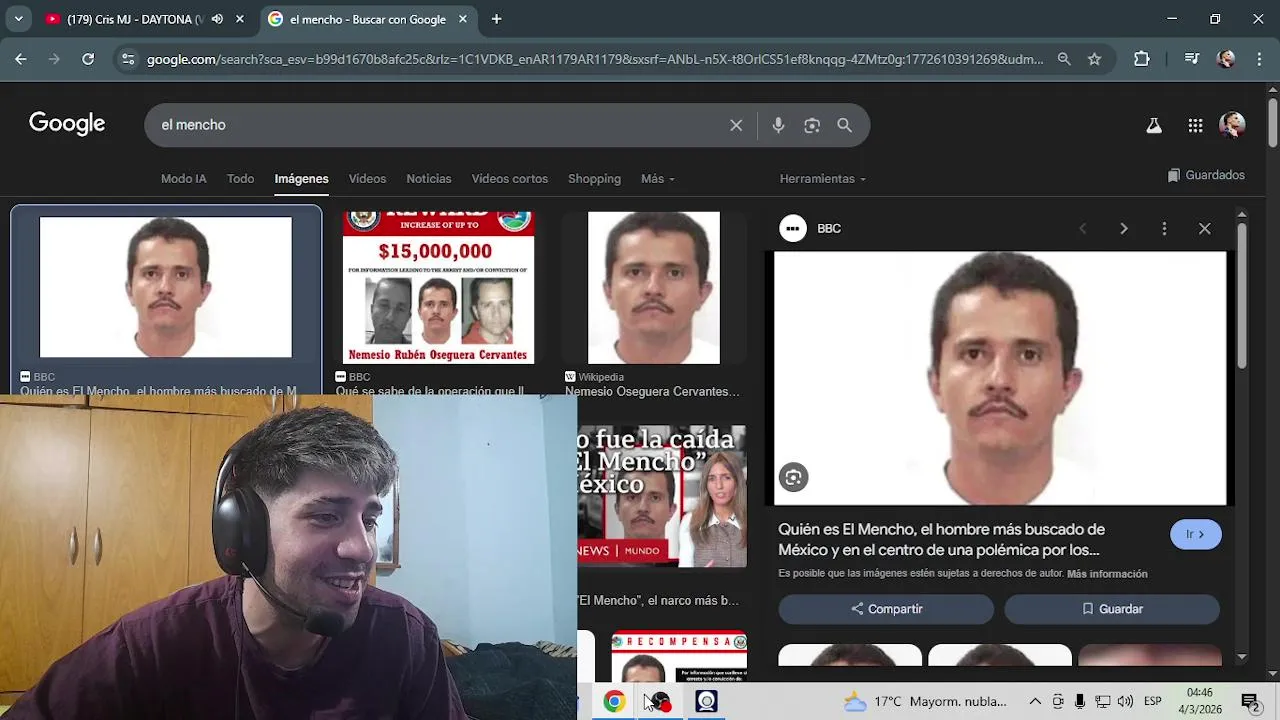Screen dimensions: 1280x720
Task: Mute the Cris MJ DAYTONA tab audio
Action: tap(217, 19)
